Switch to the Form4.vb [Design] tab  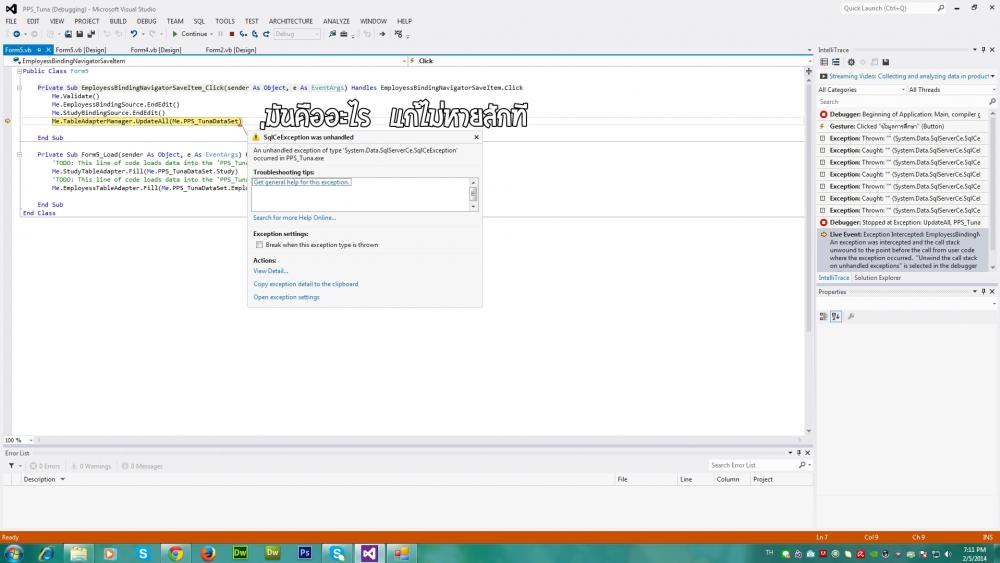tap(155, 50)
